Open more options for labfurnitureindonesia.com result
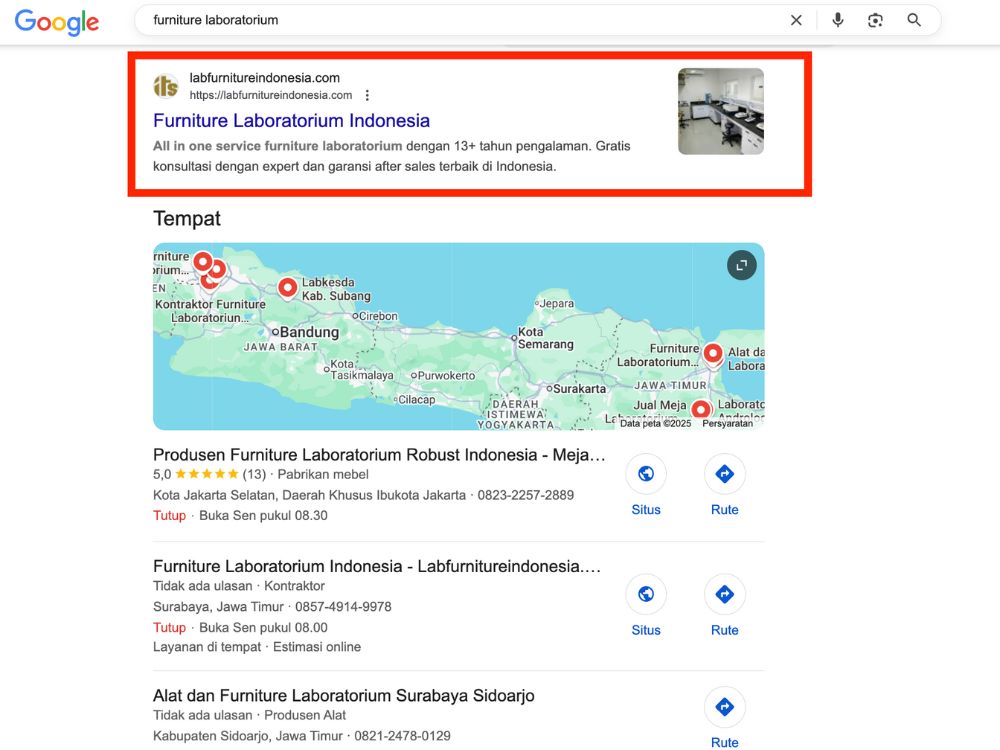 point(367,96)
